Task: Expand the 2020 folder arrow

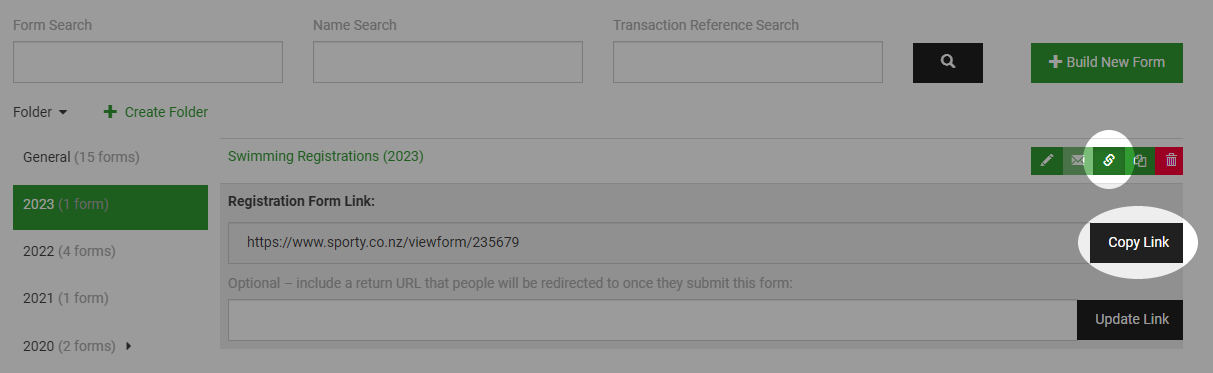Action: [x=129, y=346]
